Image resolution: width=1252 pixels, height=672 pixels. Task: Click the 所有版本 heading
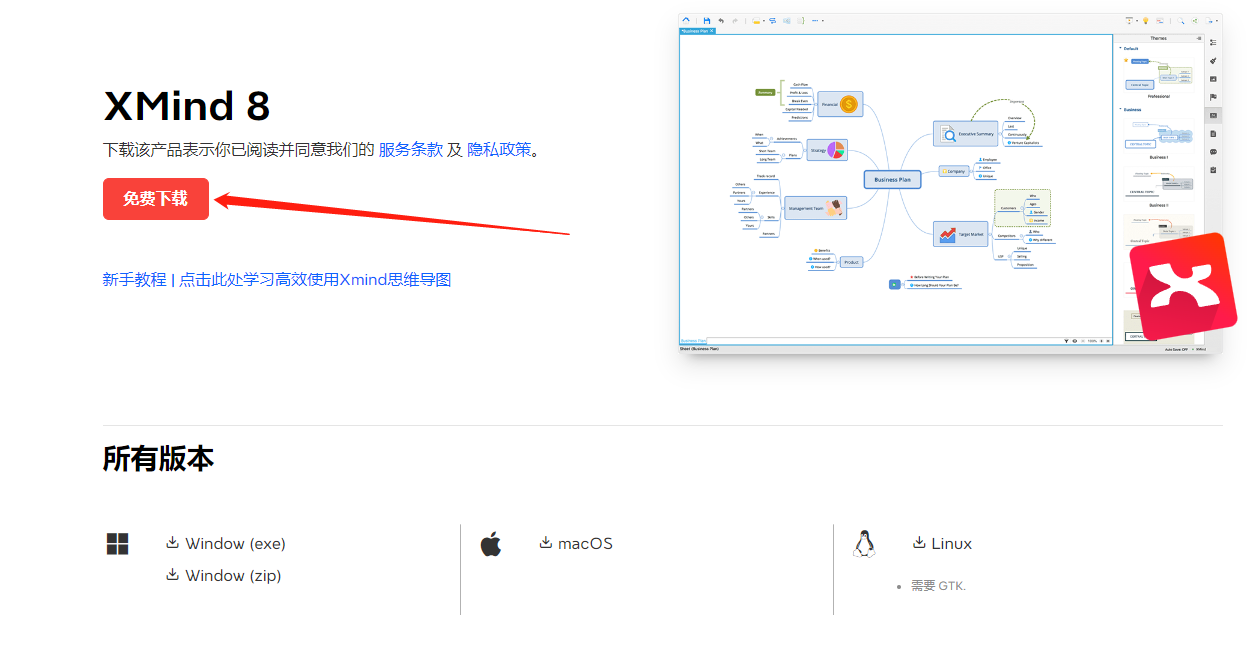click(x=158, y=459)
